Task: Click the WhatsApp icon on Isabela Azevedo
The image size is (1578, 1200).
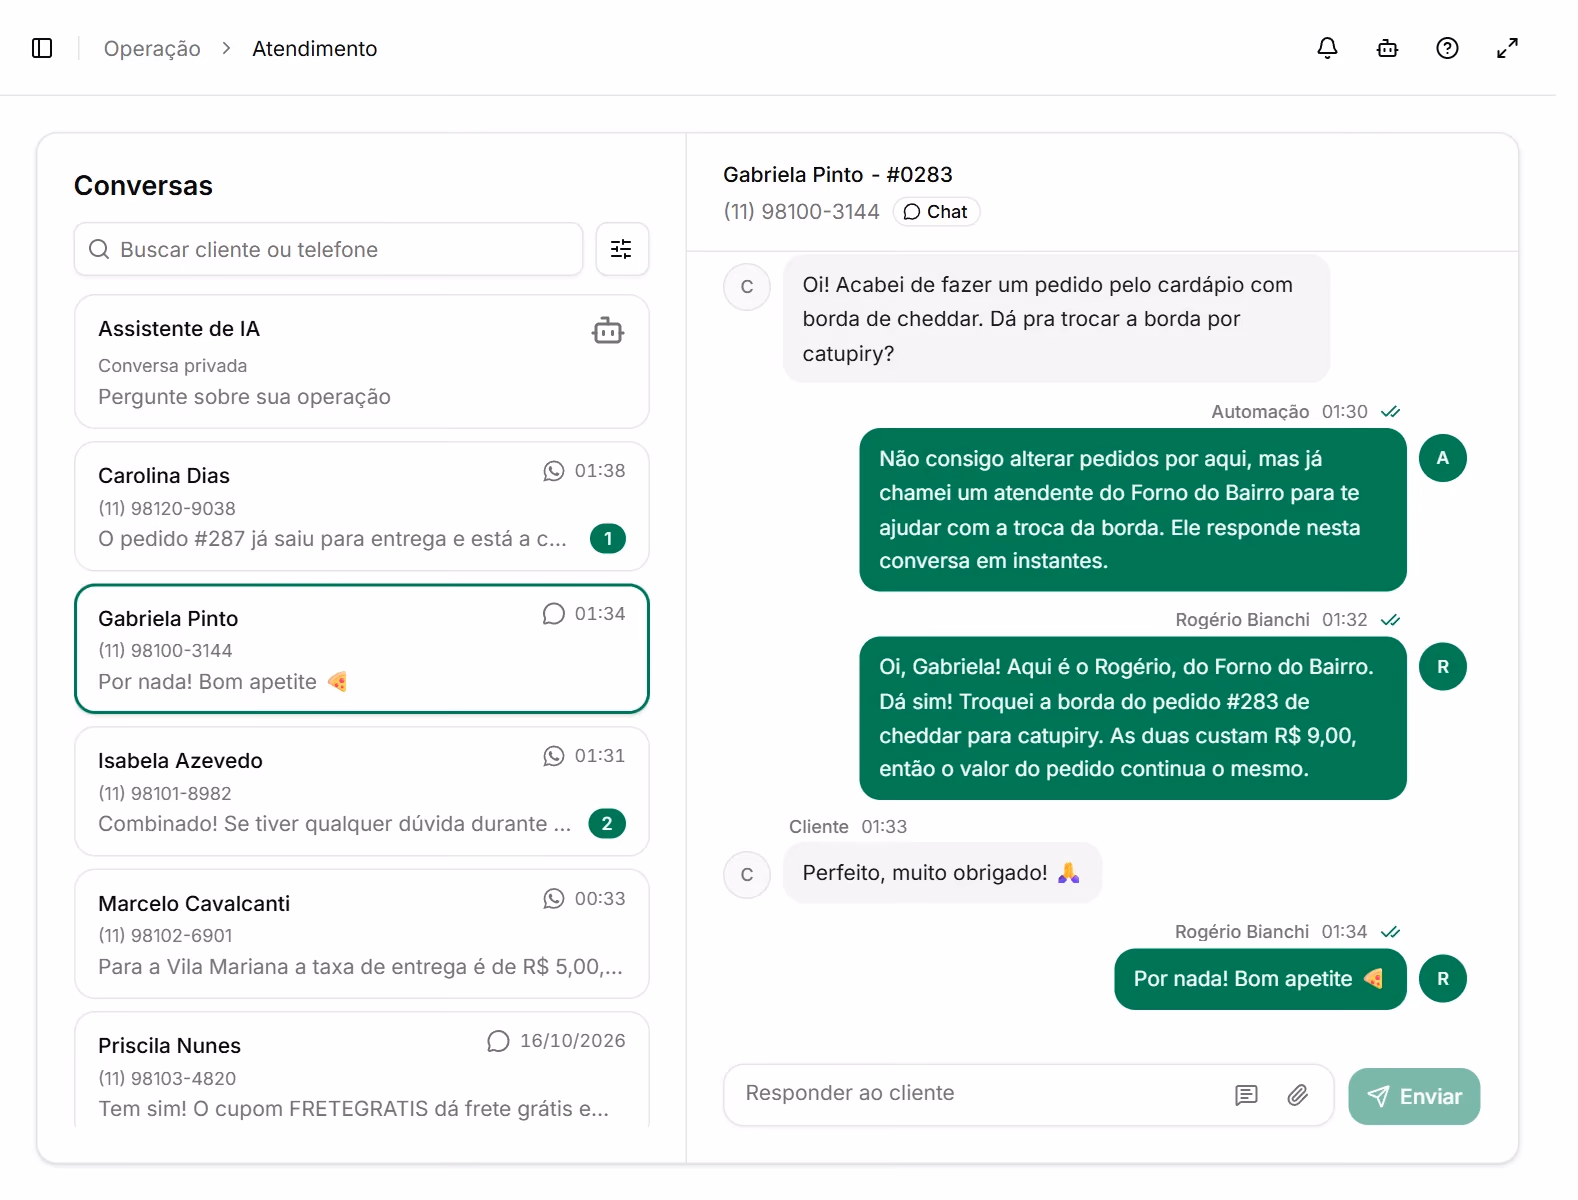Action: tap(554, 756)
